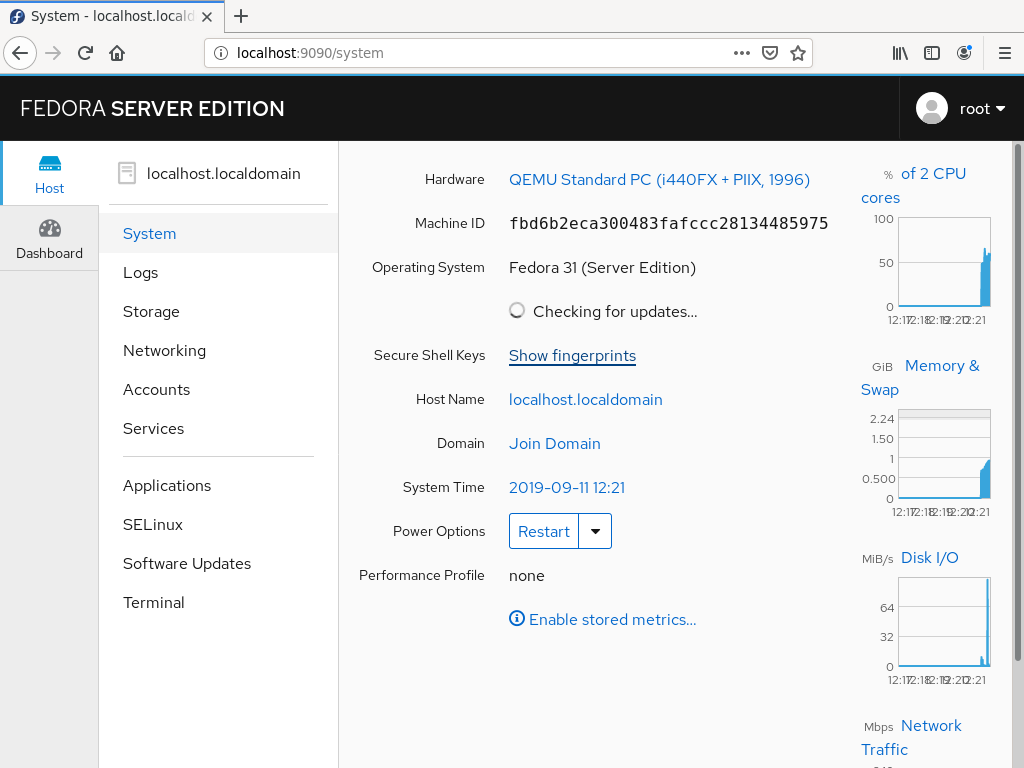Change system time 2019-09-11 12:21
Viewport: 1024px width, 768px height.
[567, 487]
